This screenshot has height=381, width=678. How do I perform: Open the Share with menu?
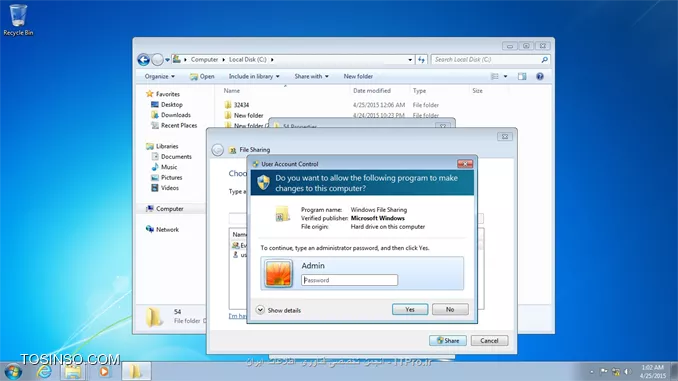[x=311, y=76]
